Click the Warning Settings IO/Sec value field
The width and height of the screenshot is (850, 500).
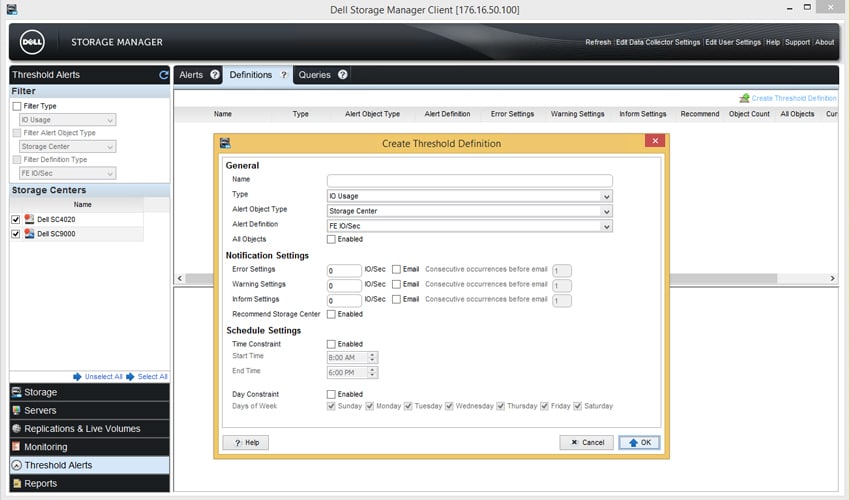pyautogui.click(x=344, y=285)
